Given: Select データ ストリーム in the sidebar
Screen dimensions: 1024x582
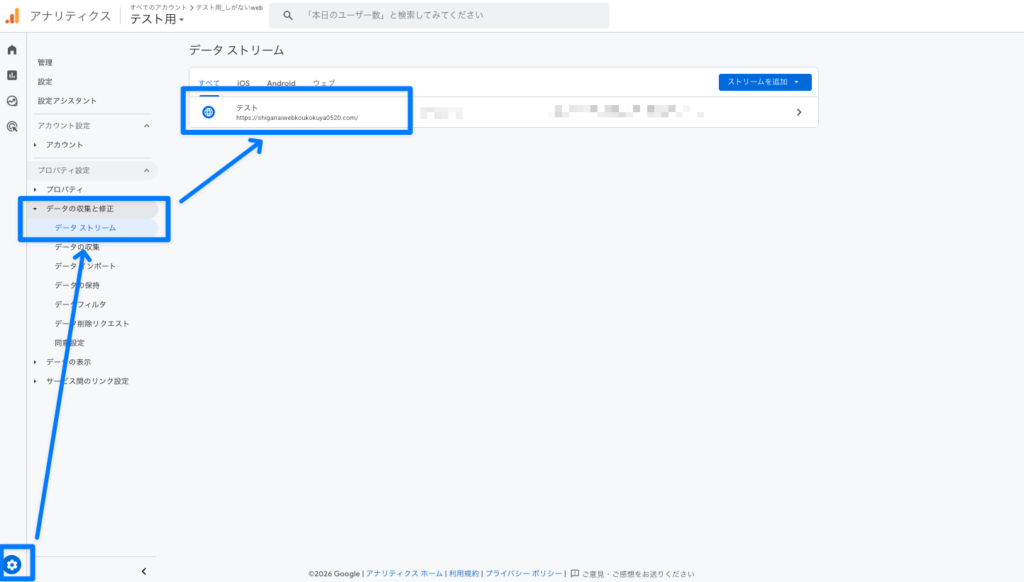Looking at the screenshot, I should point(85,228).
